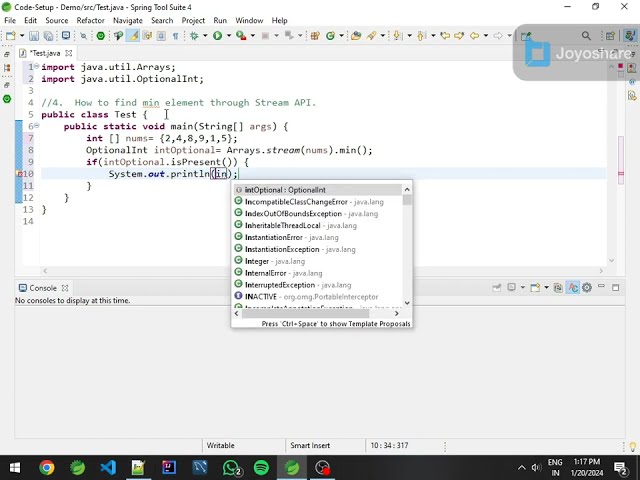The height and width of the screenshot is (480, 640).
Task: Click the New Java Package icon
Action: (x=315, y=36)
